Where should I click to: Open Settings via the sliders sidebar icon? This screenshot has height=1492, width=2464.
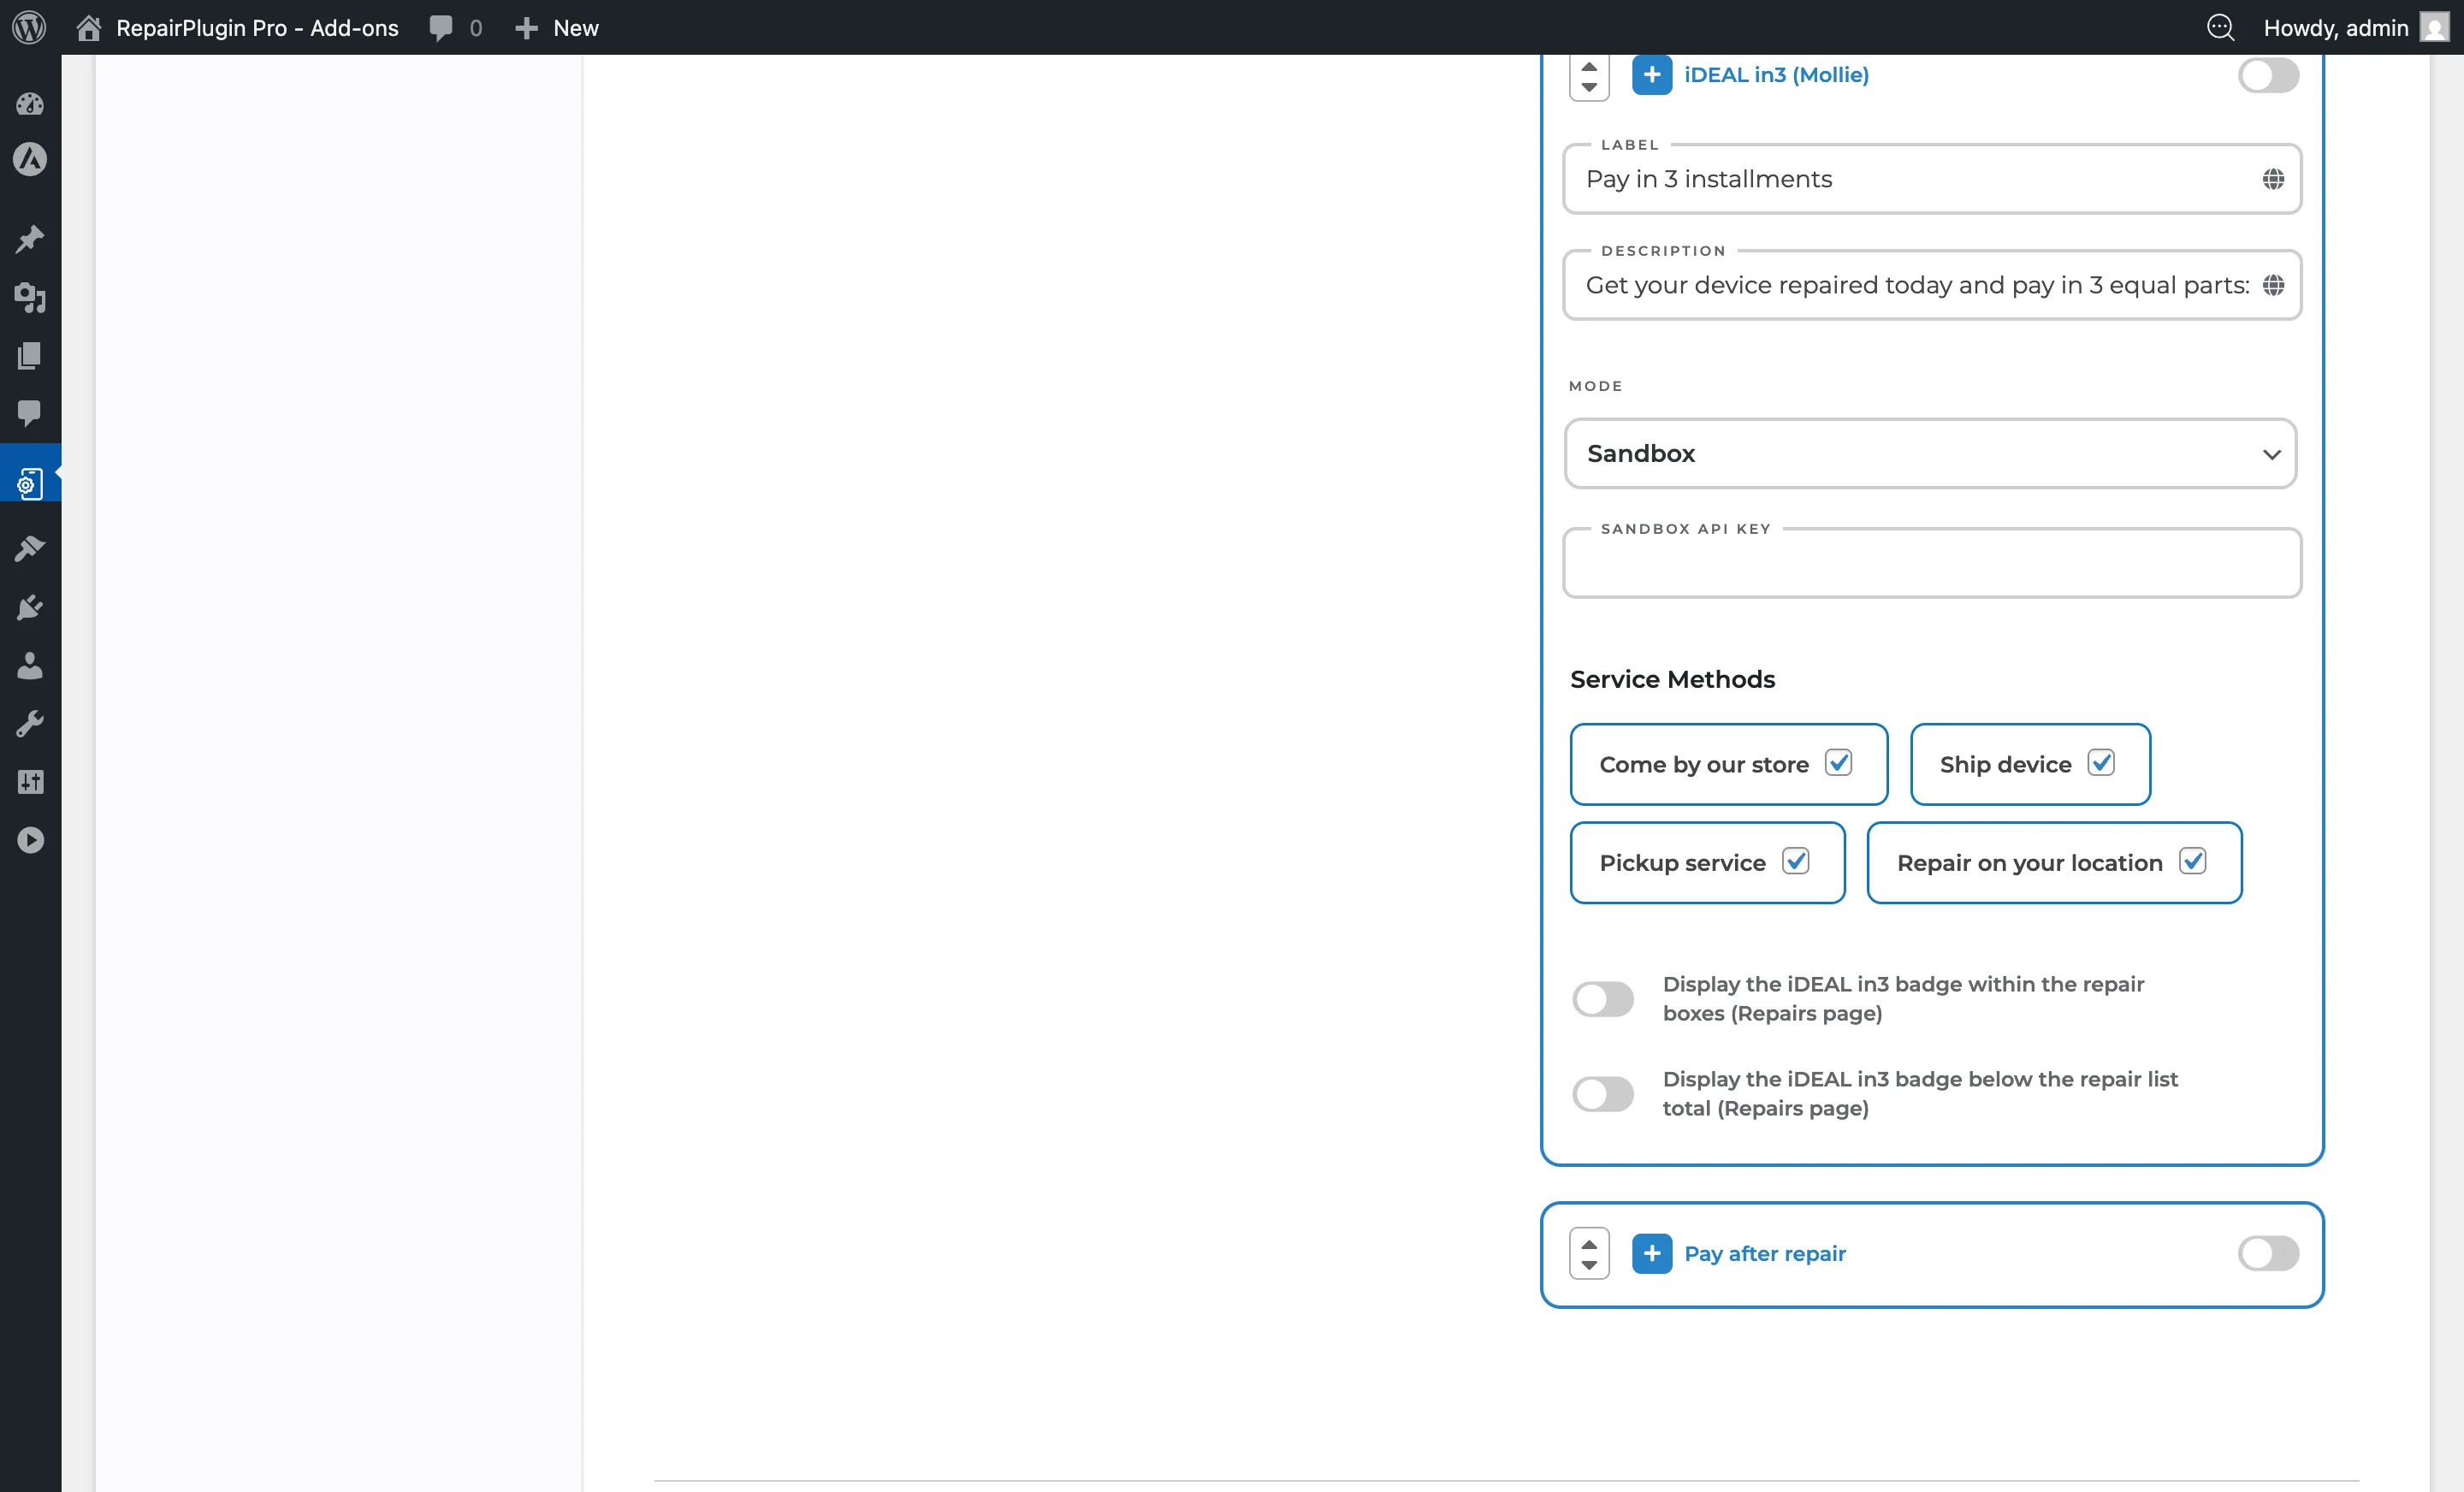[x=30, y=781]
